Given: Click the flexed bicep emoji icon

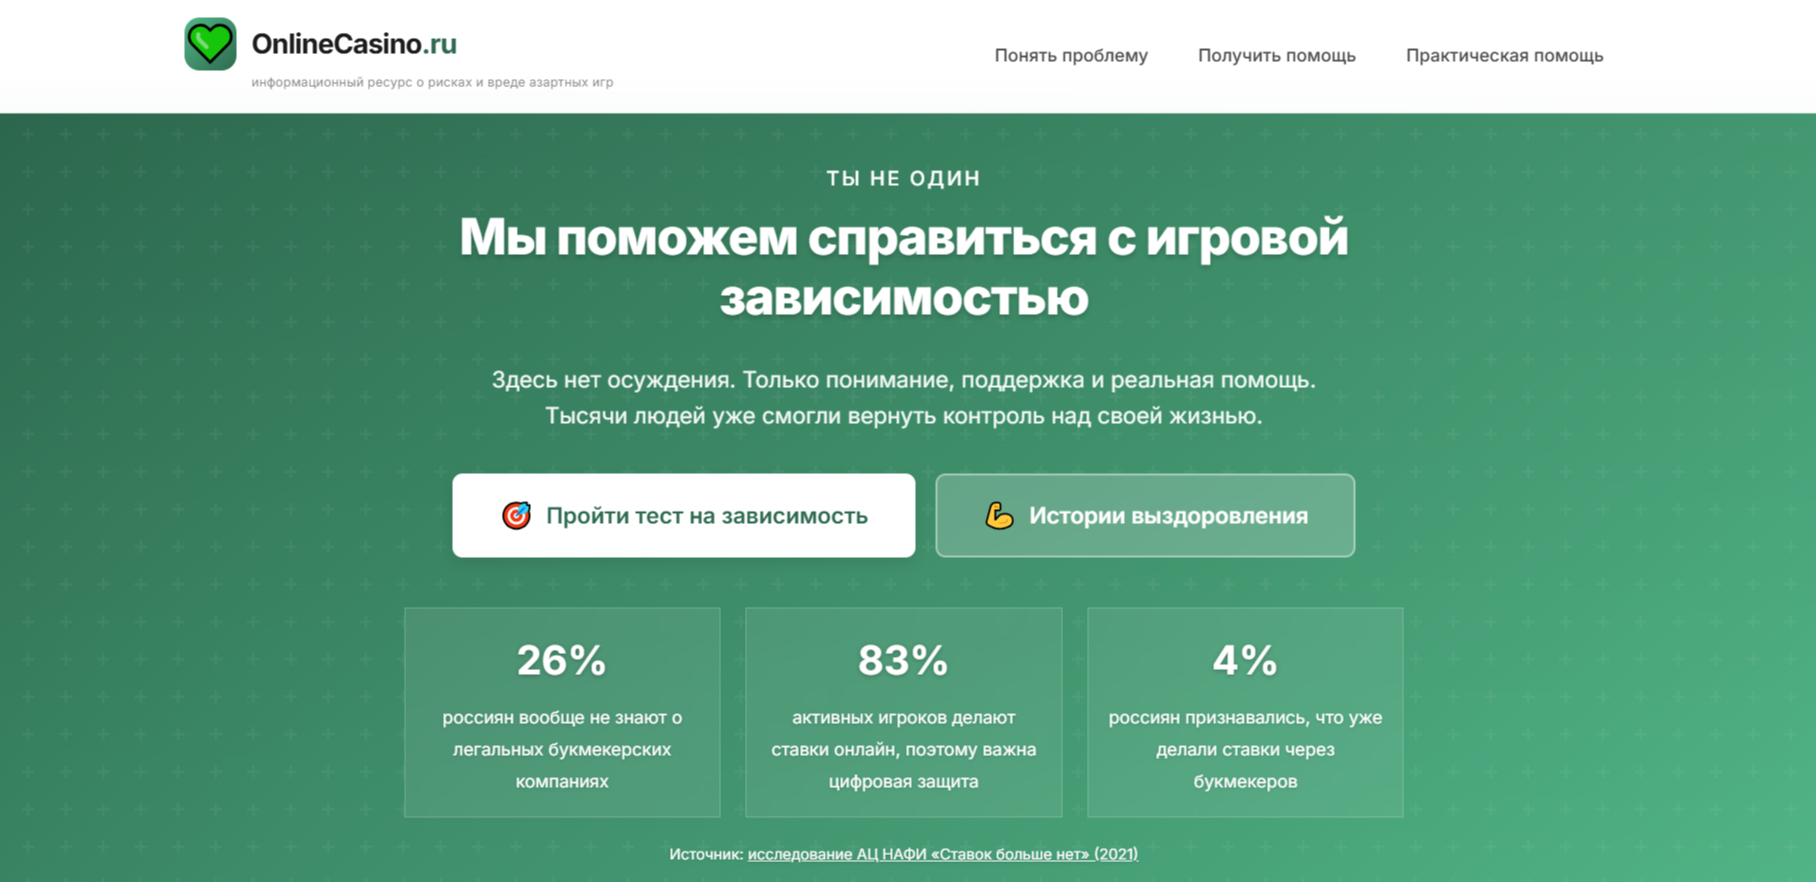Looking at the screenshot, I should tap(999, 515).
